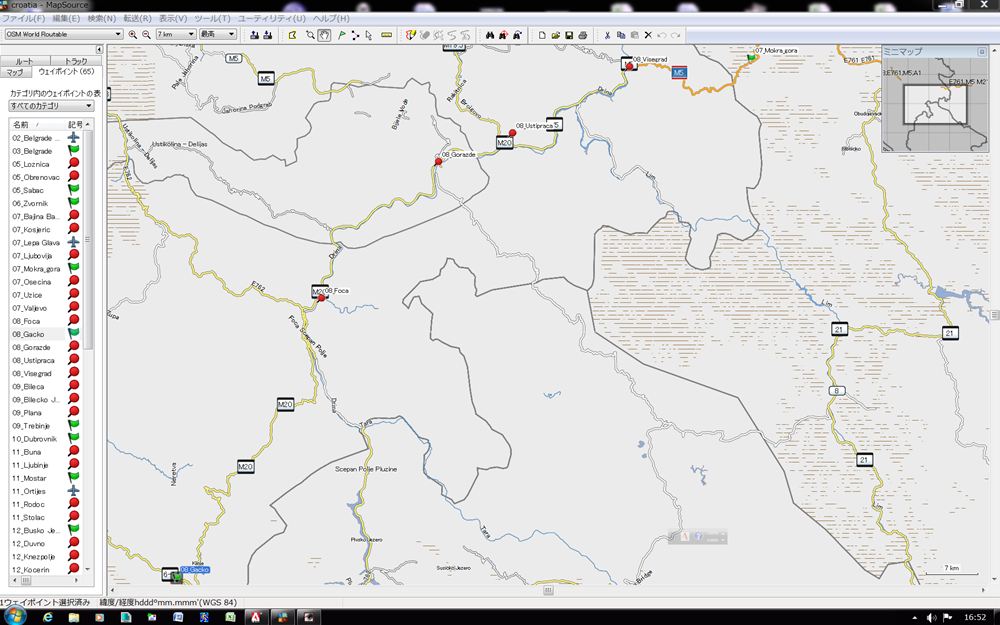Select the 05_Loznica waypoint row

(x=45, y=164)
